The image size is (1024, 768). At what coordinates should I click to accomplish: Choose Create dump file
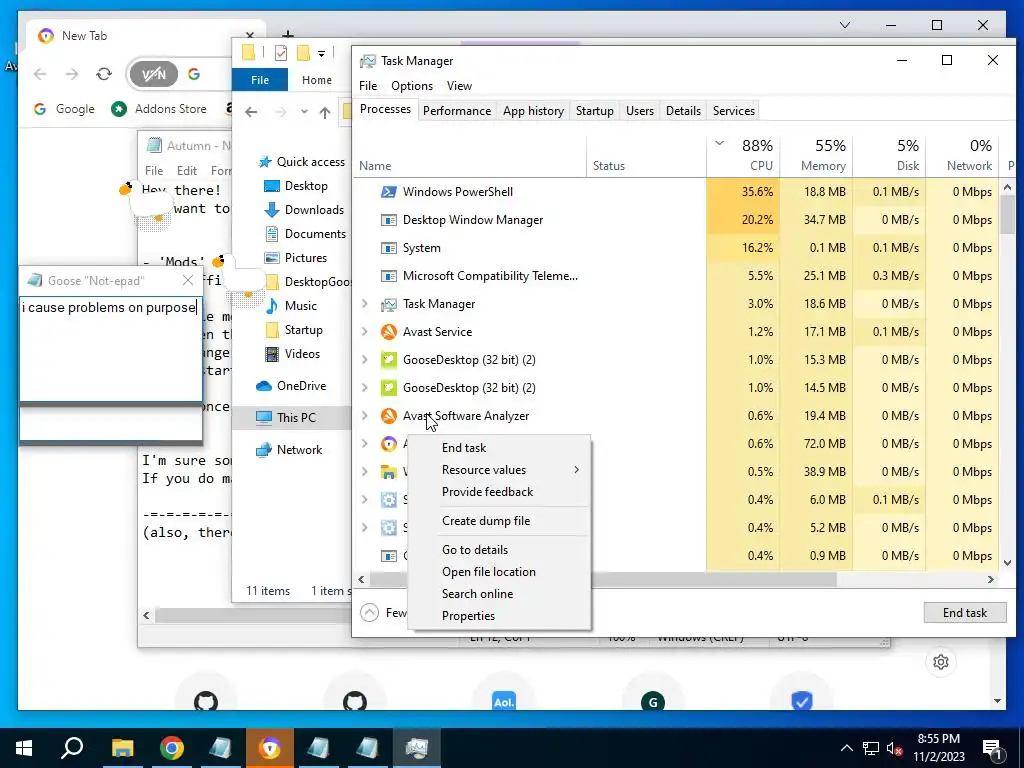(x=500, y=521)
